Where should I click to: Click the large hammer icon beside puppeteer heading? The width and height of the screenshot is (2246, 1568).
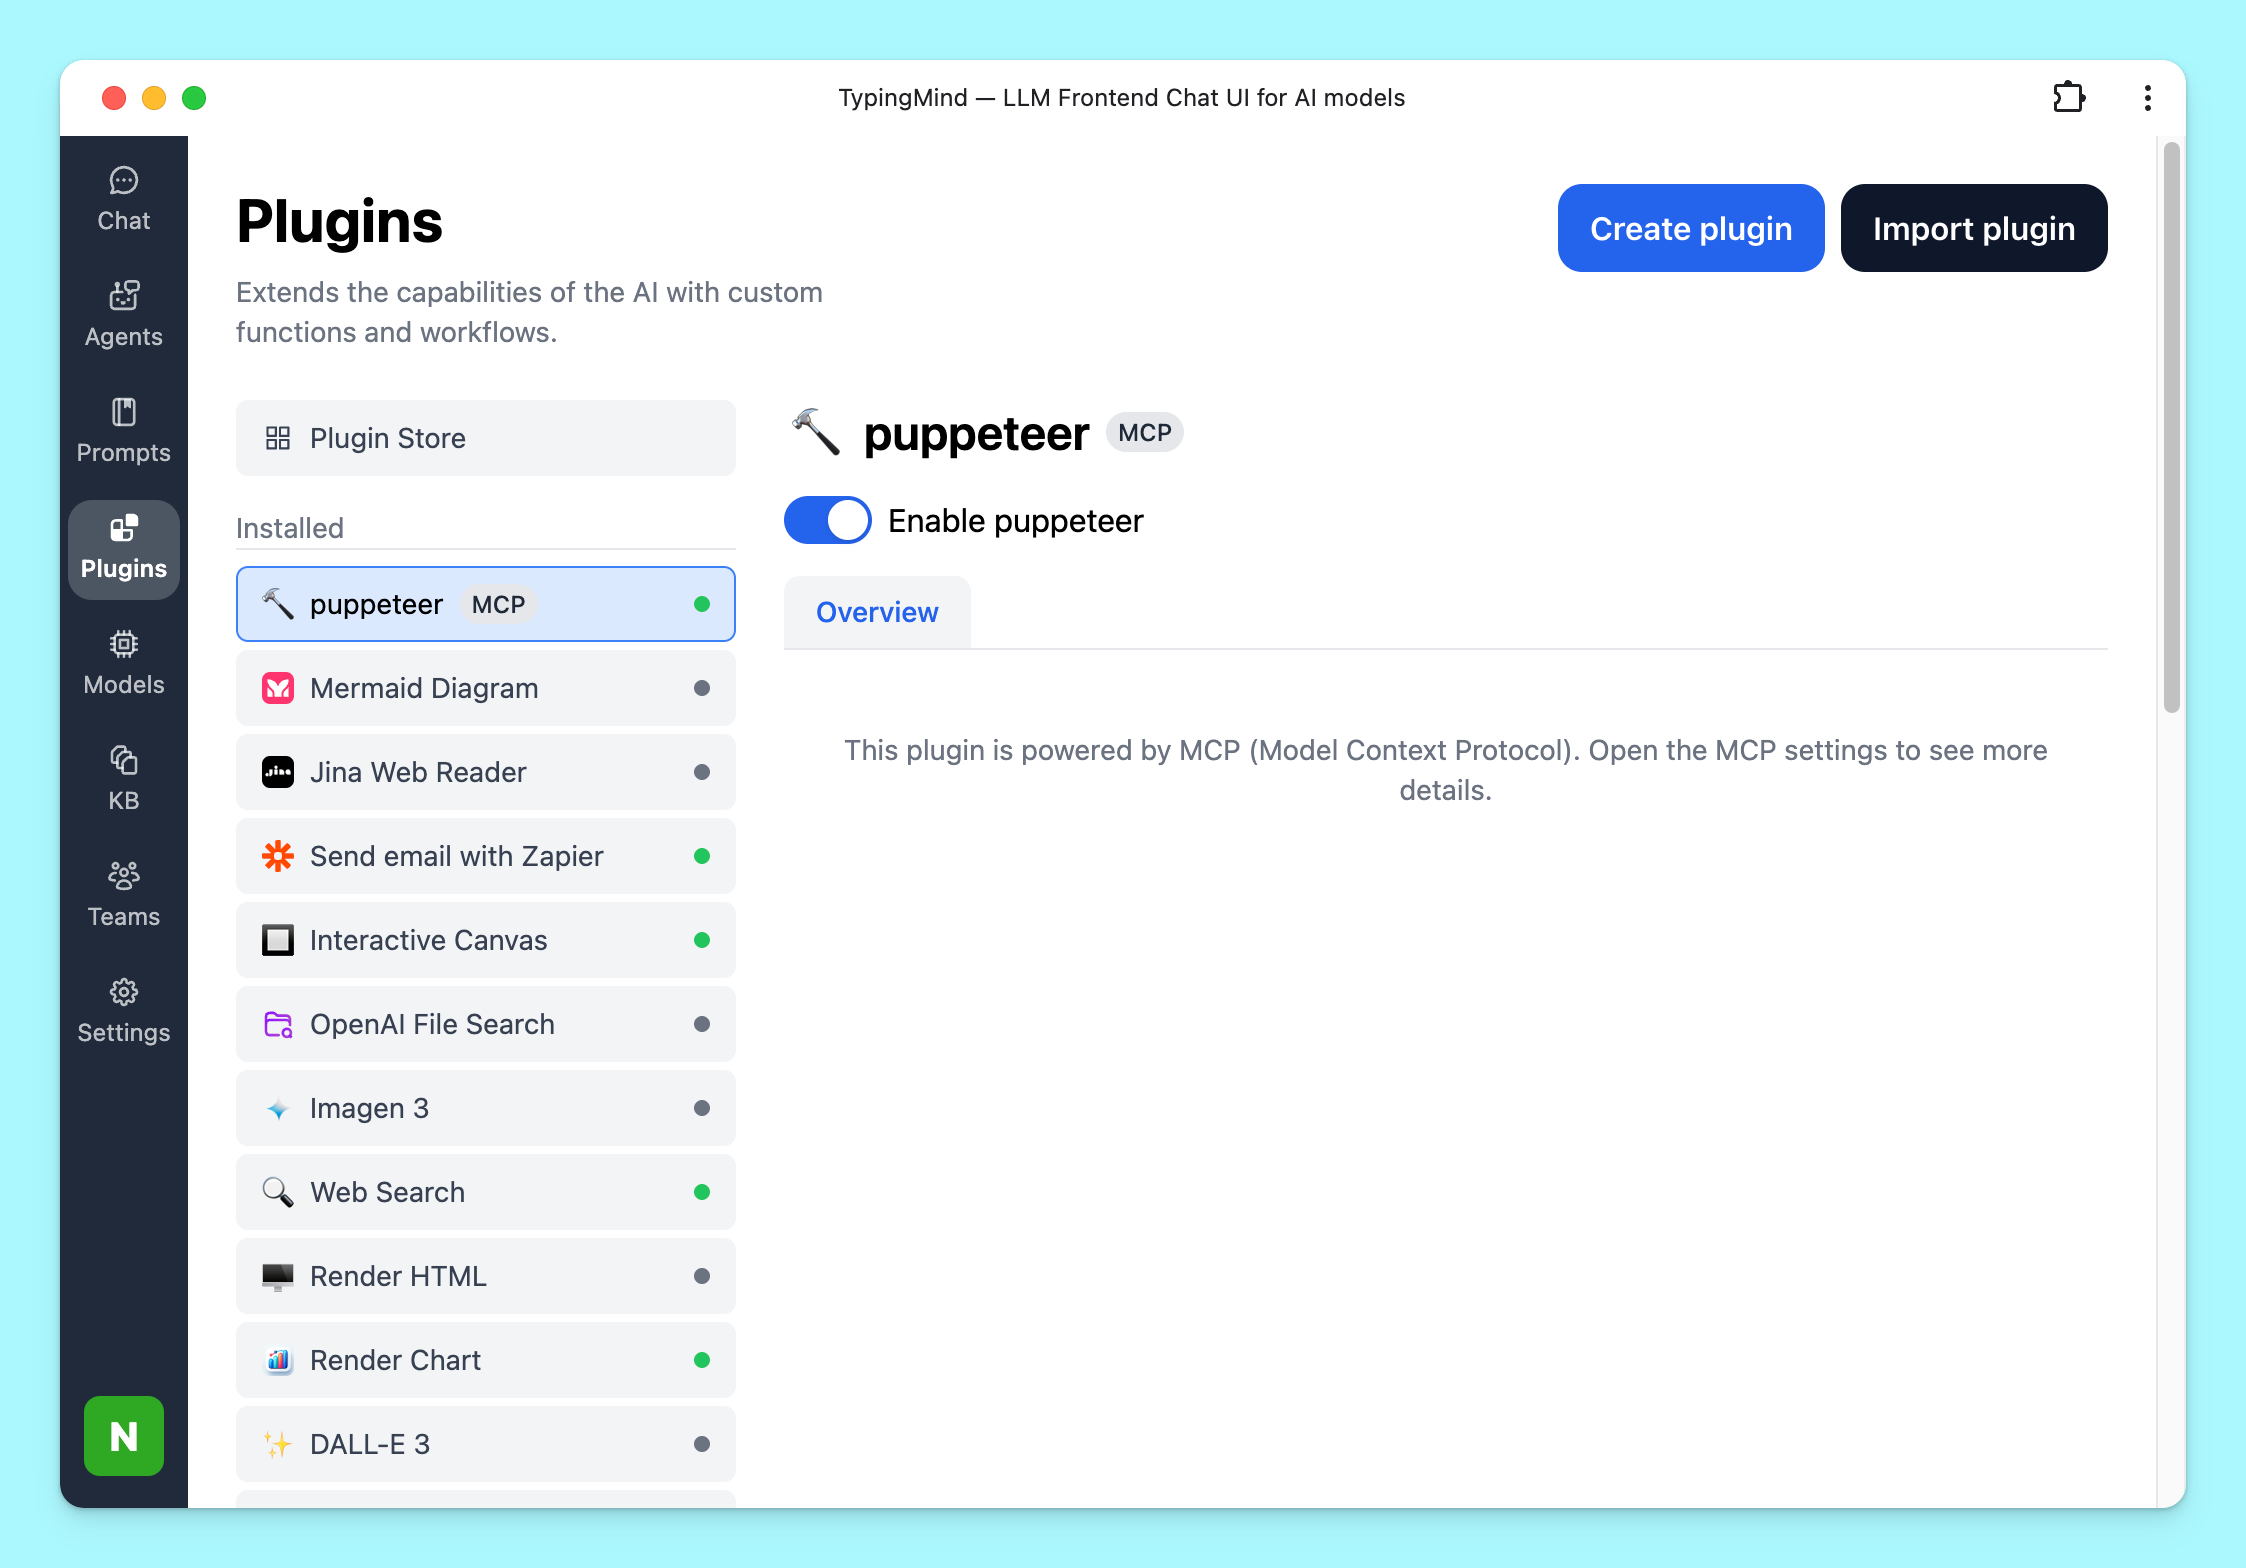(816, 433)
